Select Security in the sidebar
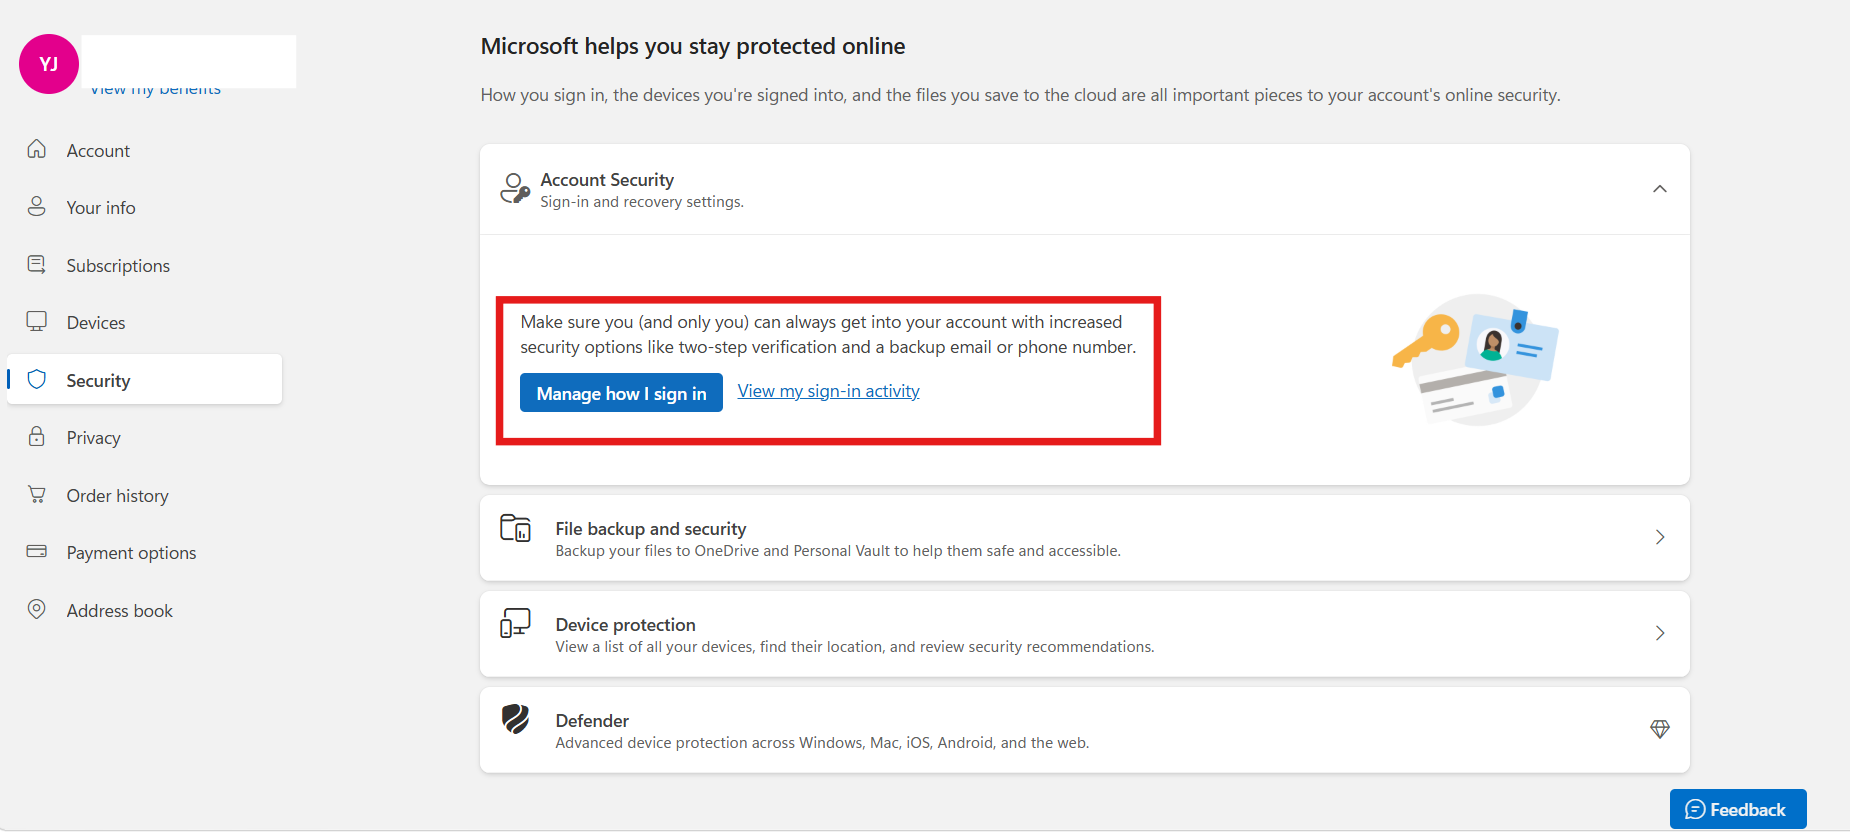This screenshot has width=1850, height=832. (x=144, y=380)
